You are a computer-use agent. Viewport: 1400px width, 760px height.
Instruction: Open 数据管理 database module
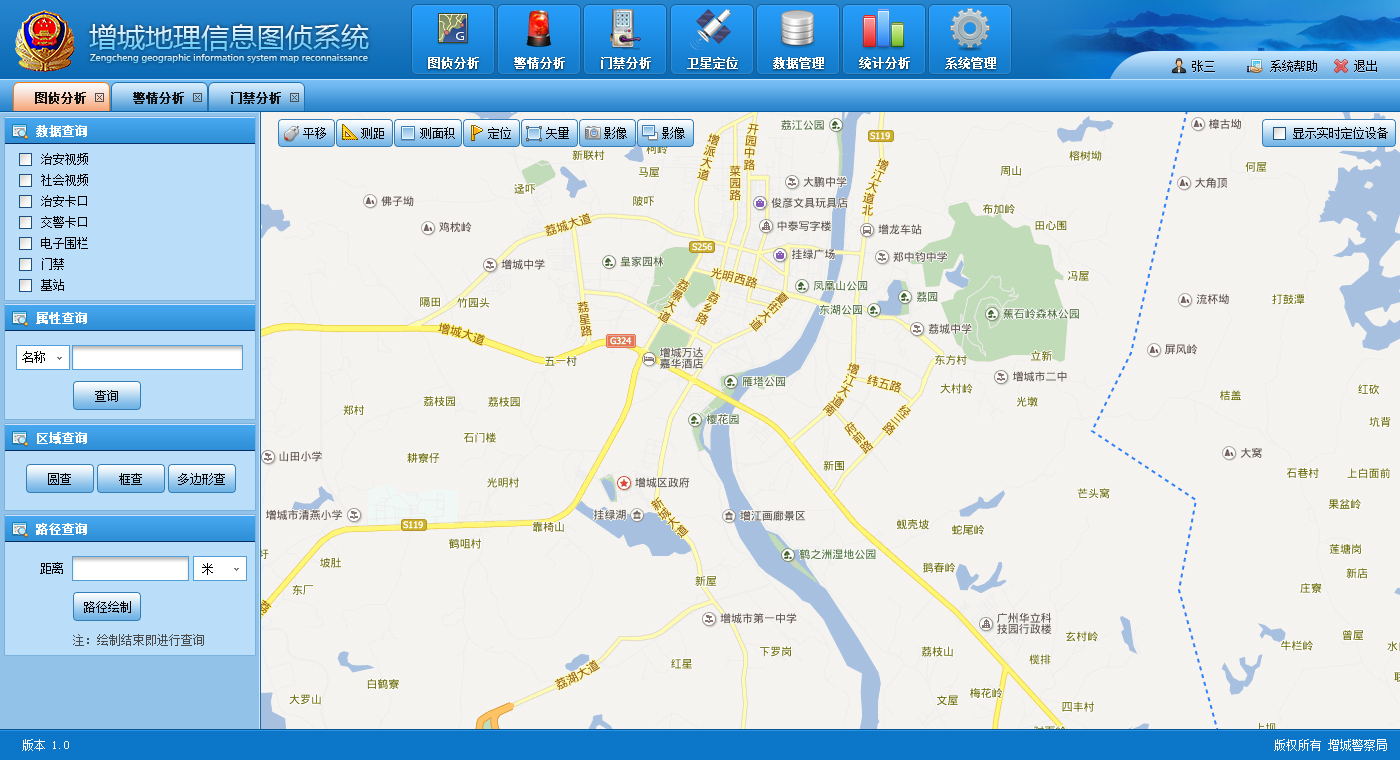click(x=798, y=39)
